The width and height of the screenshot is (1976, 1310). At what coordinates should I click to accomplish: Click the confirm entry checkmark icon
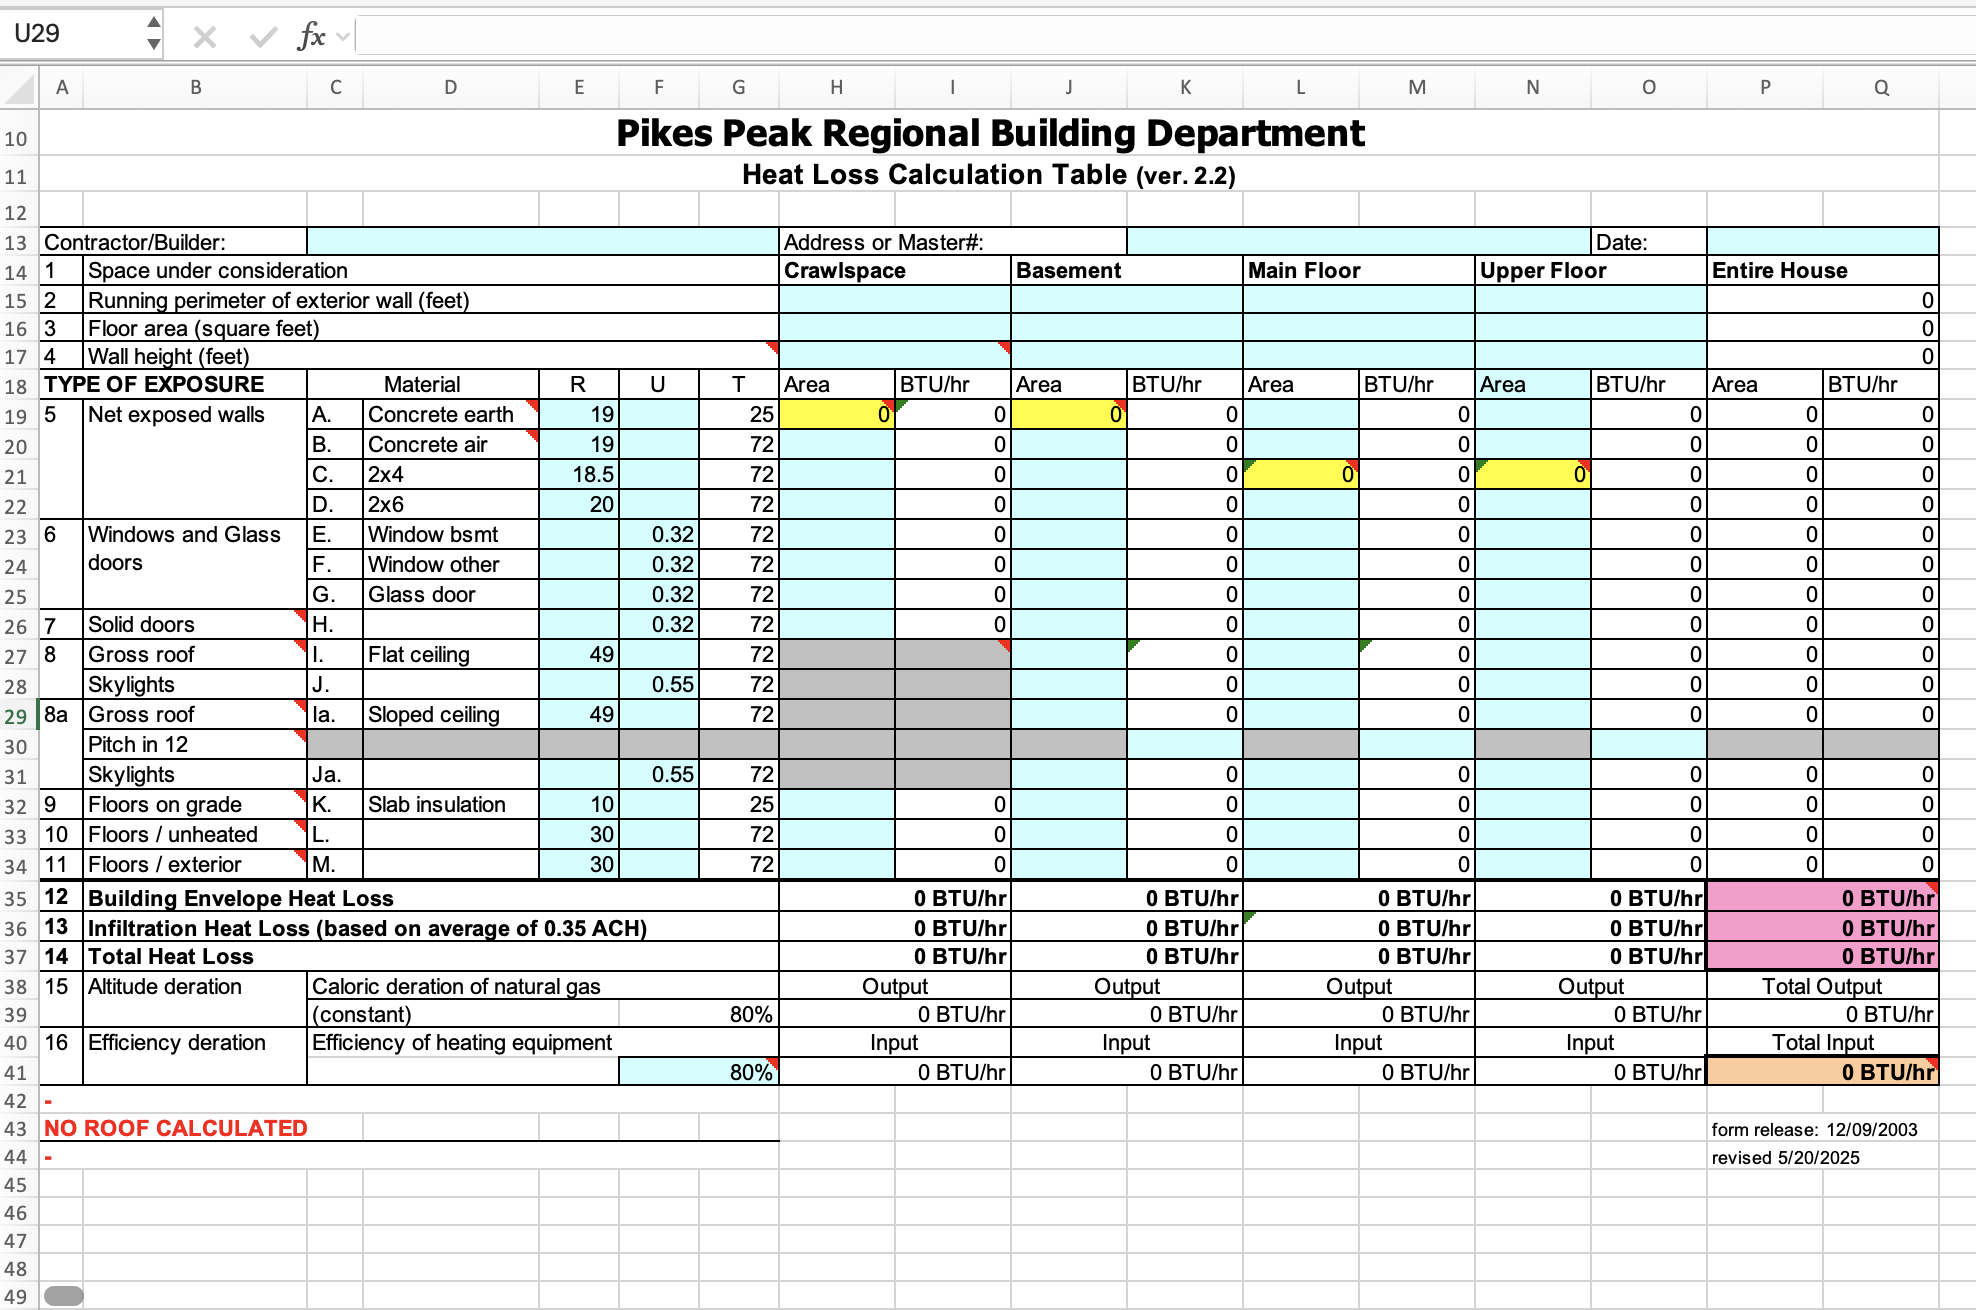263,37
